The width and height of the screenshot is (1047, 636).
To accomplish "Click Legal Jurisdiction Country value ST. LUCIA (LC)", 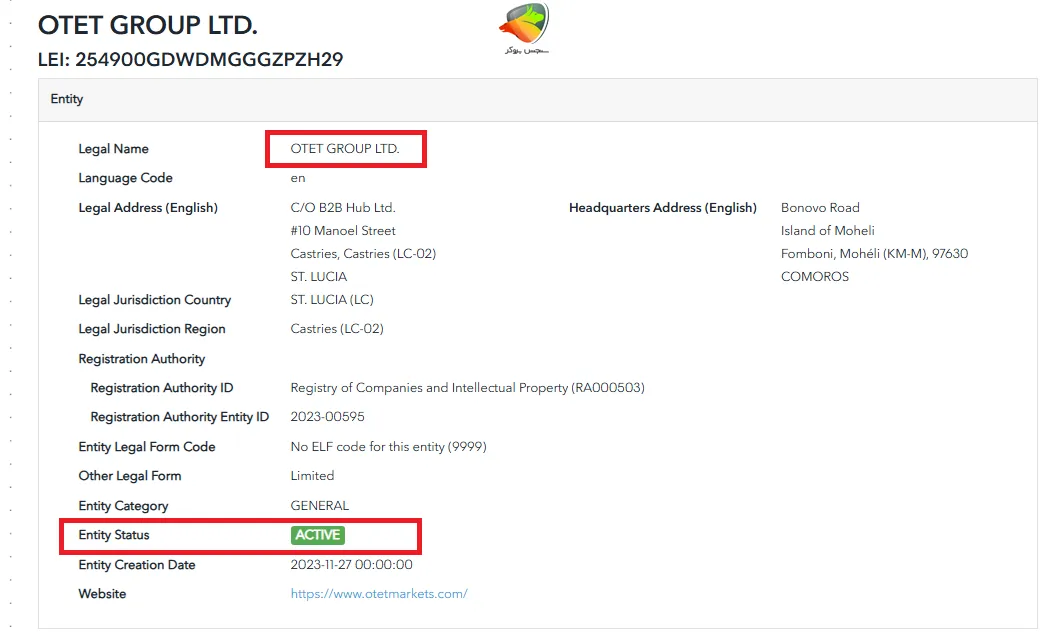I will 332,300.
